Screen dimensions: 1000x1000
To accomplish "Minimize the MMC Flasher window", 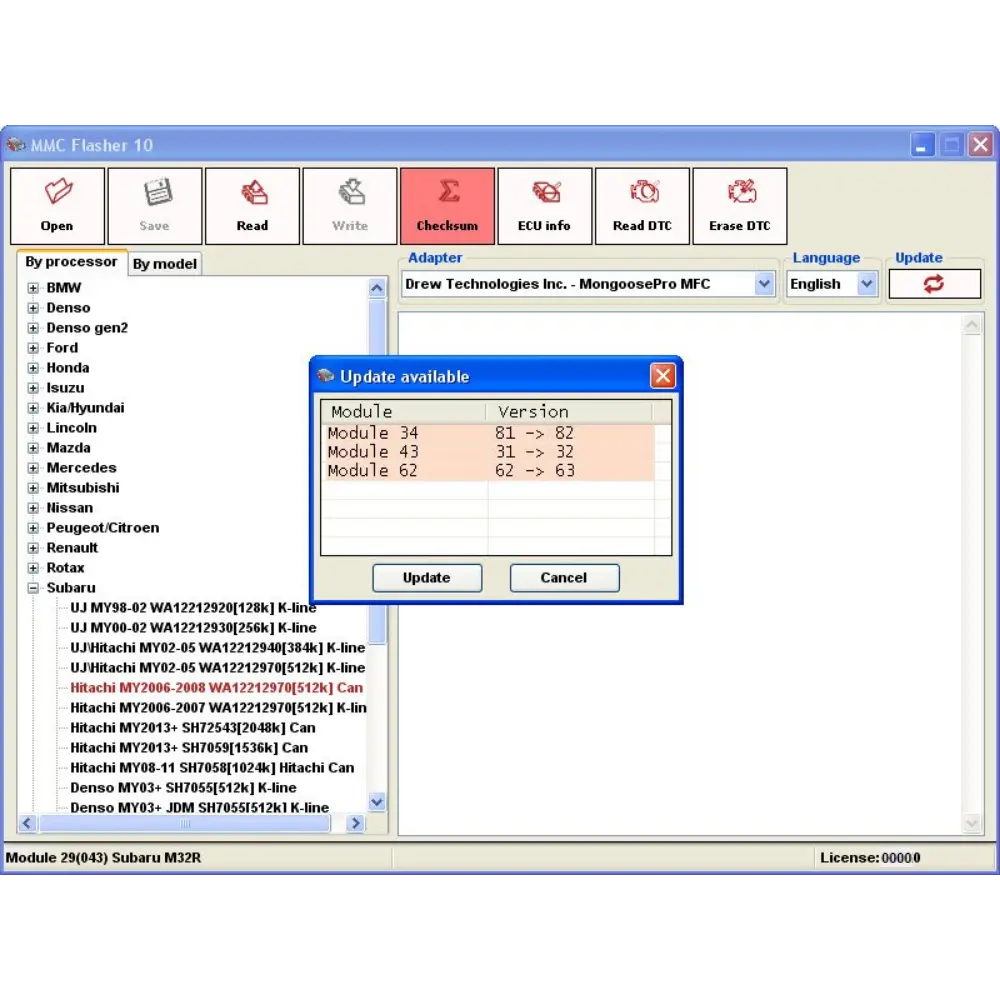I will tap(922, 145).
